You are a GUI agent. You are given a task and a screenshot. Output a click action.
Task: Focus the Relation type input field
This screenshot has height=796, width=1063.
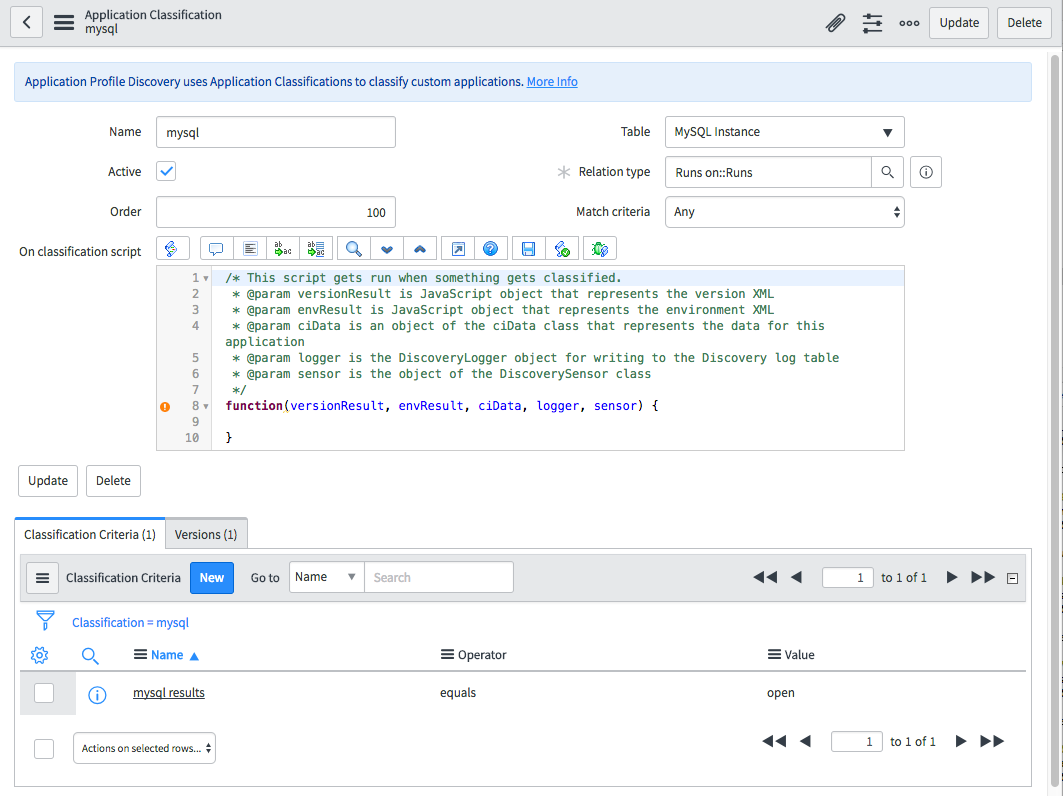point(768,172)
